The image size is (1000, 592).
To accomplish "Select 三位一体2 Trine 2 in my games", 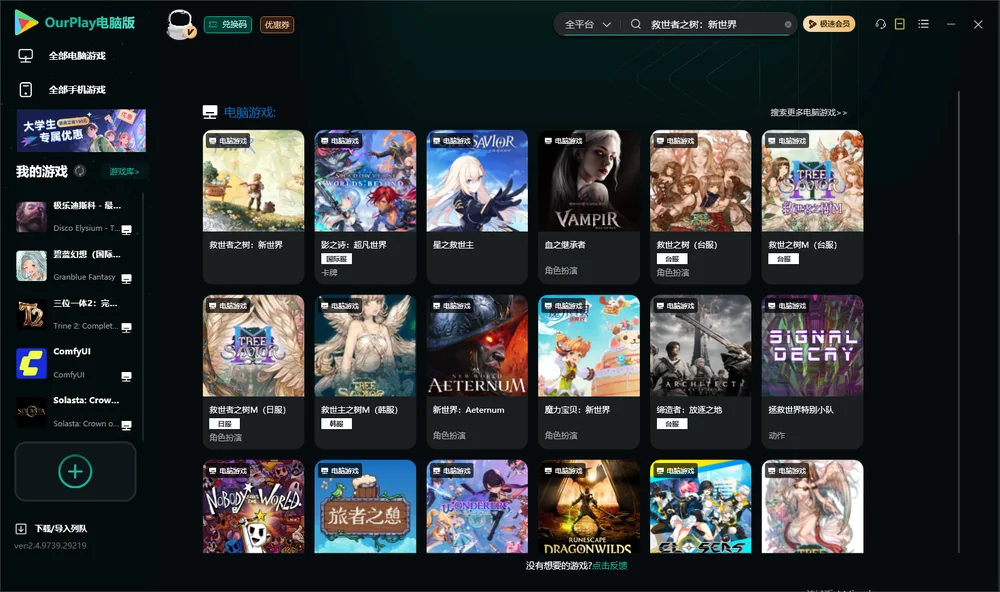I will [x=75, y=314].
